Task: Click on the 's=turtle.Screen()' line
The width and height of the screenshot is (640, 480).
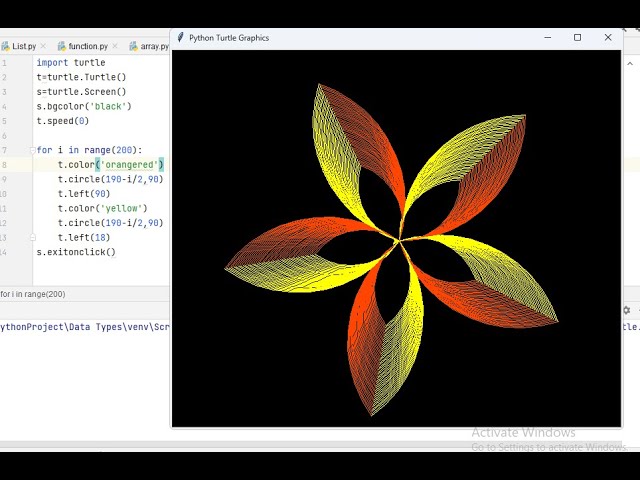Action: click(81, 92)
